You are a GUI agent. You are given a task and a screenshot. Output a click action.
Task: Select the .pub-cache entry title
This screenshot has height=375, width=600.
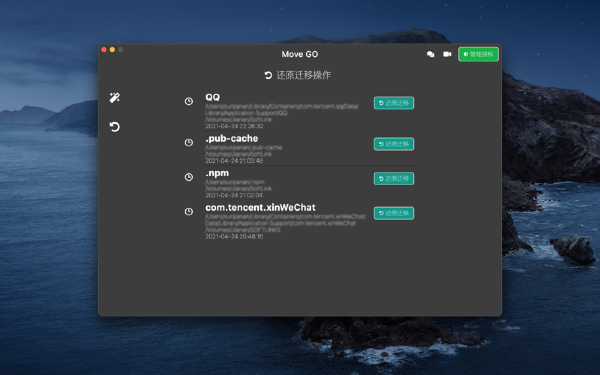[x=232, y=139]
